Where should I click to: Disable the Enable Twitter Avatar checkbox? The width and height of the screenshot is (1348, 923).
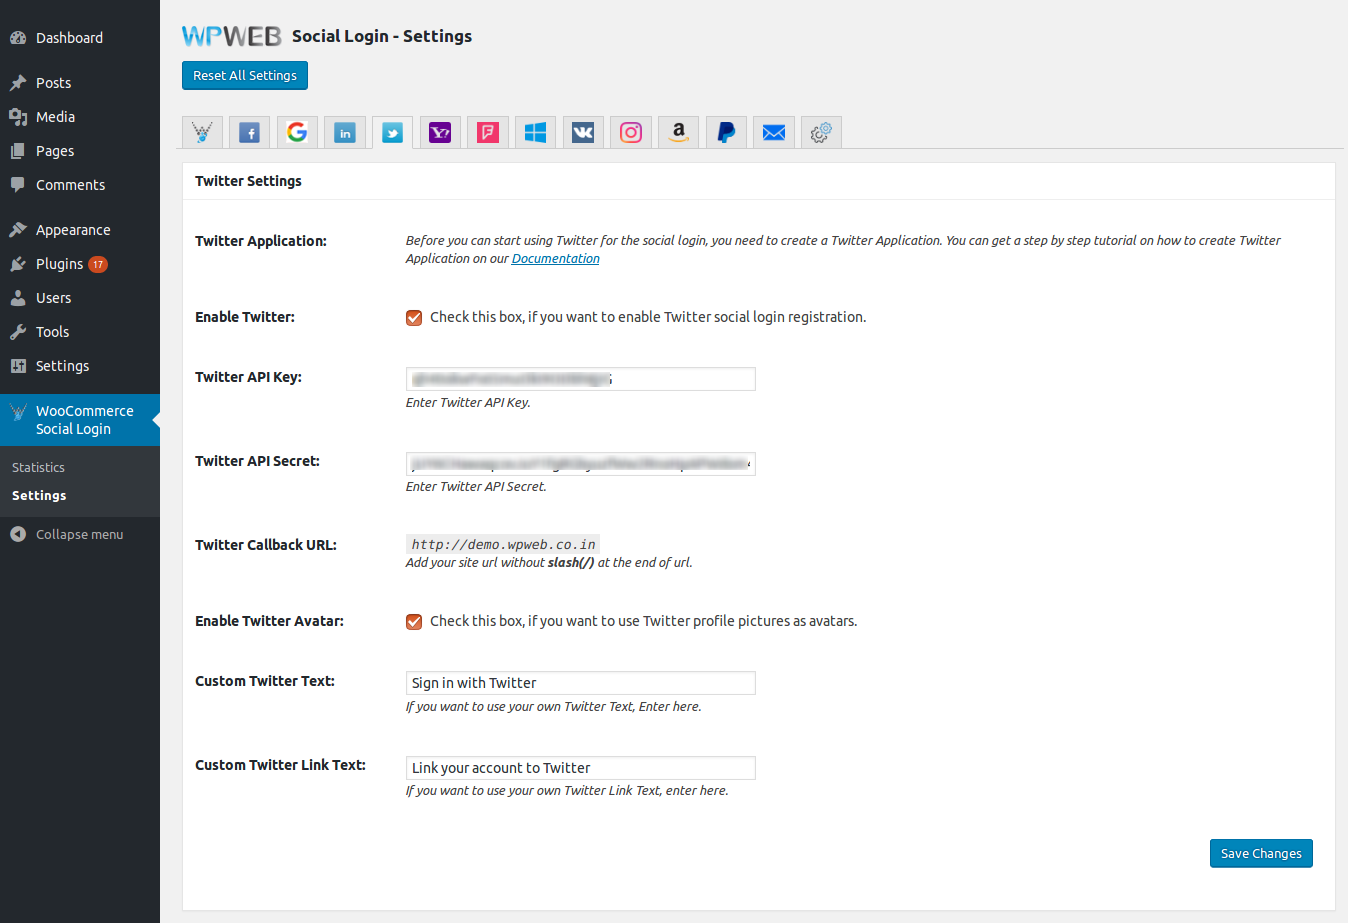(x=414, y=622)
